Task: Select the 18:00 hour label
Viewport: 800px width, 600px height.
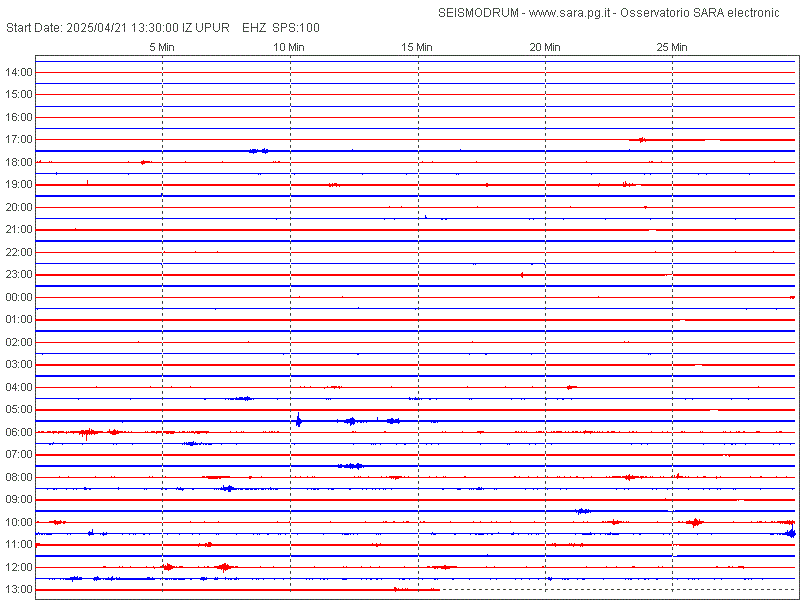Action: 19,162
